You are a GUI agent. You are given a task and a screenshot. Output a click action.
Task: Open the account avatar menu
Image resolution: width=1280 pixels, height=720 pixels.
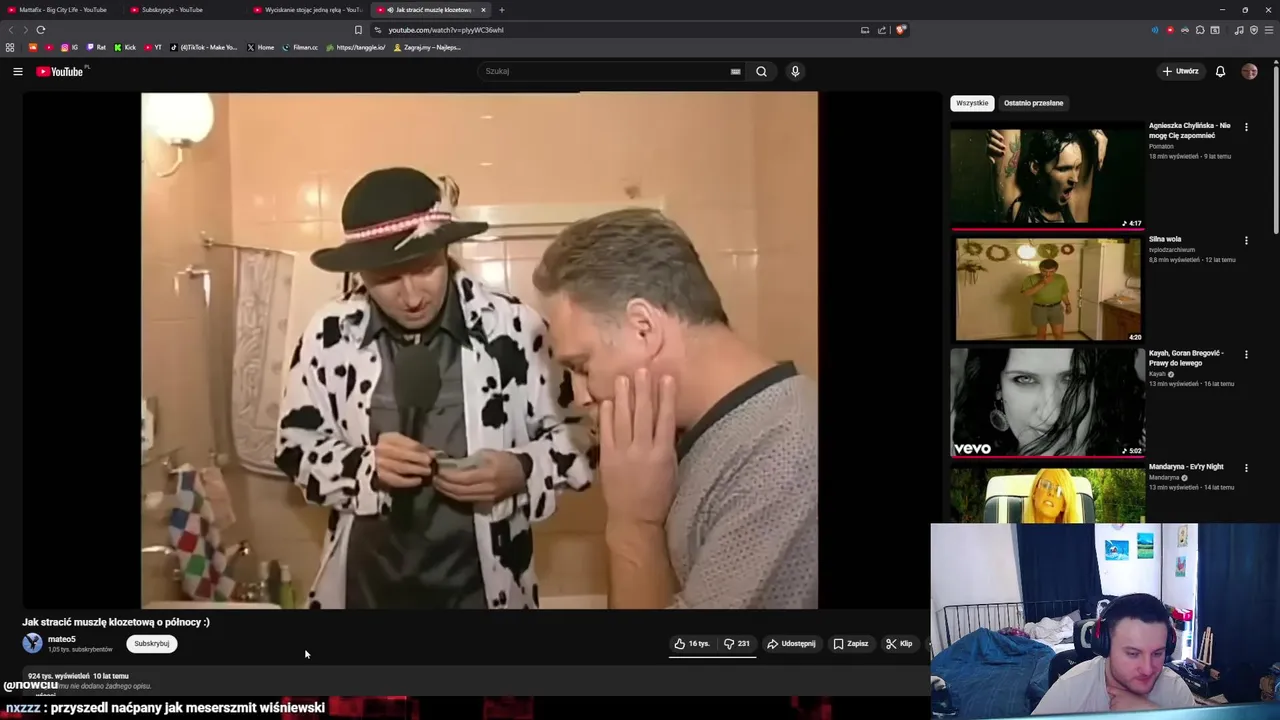1249,71
